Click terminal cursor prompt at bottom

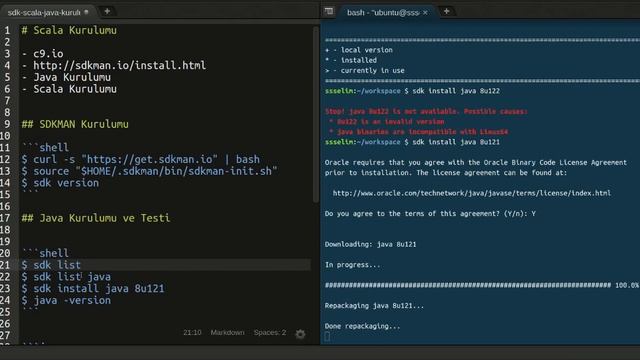(x=327, y=336)
